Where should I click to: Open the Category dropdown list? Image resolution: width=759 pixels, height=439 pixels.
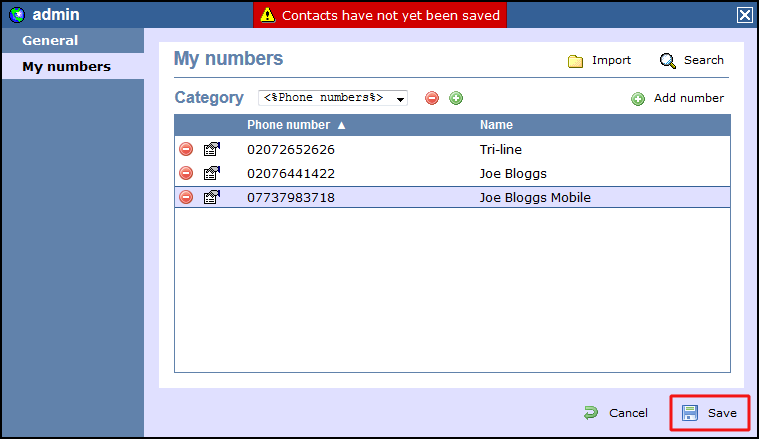tap(333, 98)
